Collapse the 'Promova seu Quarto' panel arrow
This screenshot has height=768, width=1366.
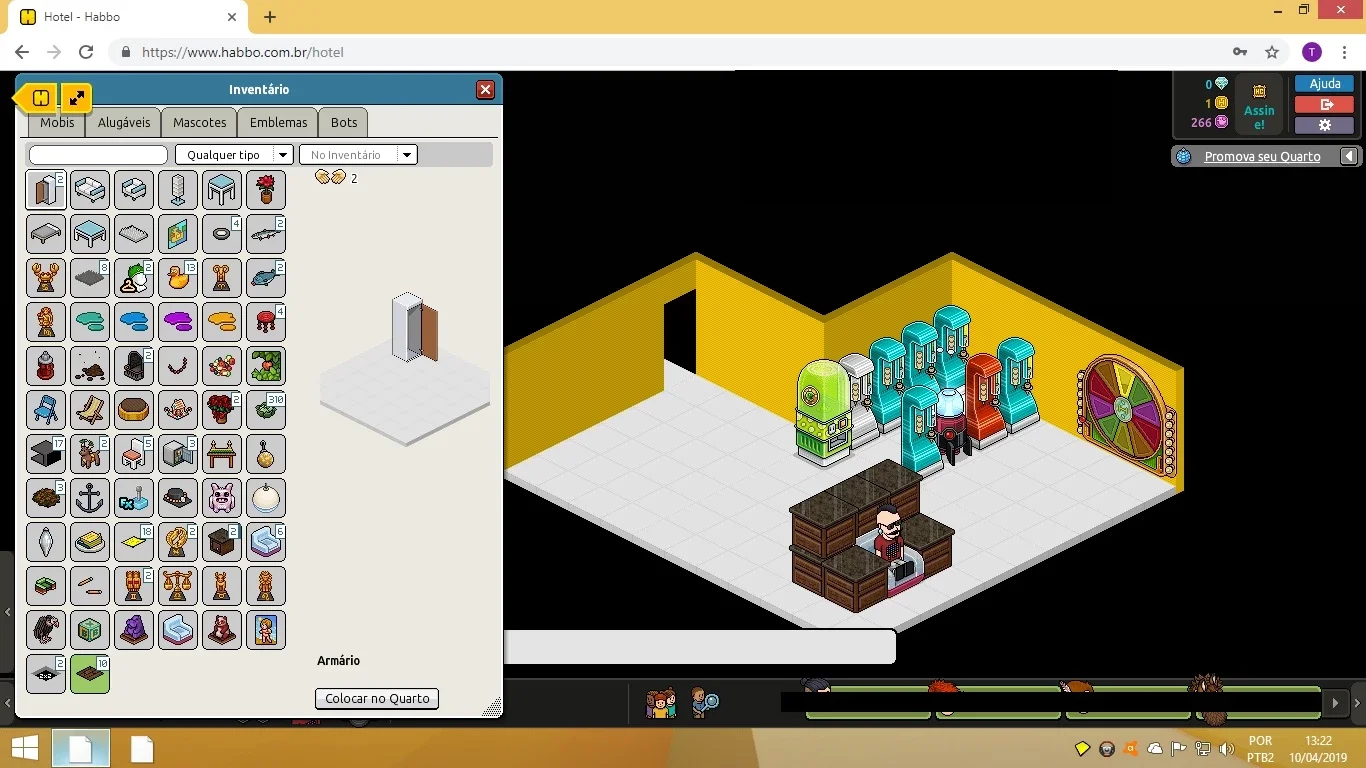pyautogui.click(x=1349, y=156)
